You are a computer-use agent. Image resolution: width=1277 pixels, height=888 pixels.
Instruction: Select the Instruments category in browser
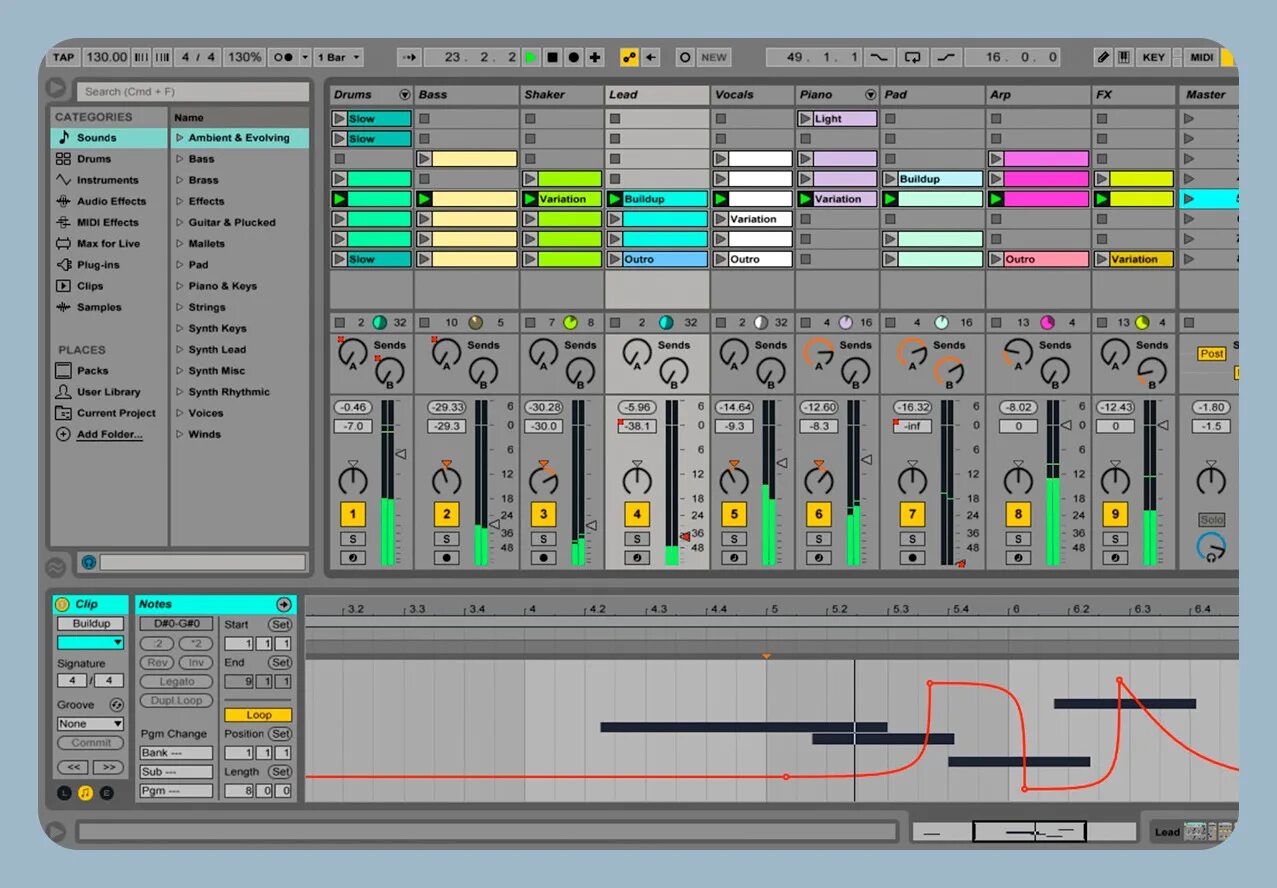109,180
